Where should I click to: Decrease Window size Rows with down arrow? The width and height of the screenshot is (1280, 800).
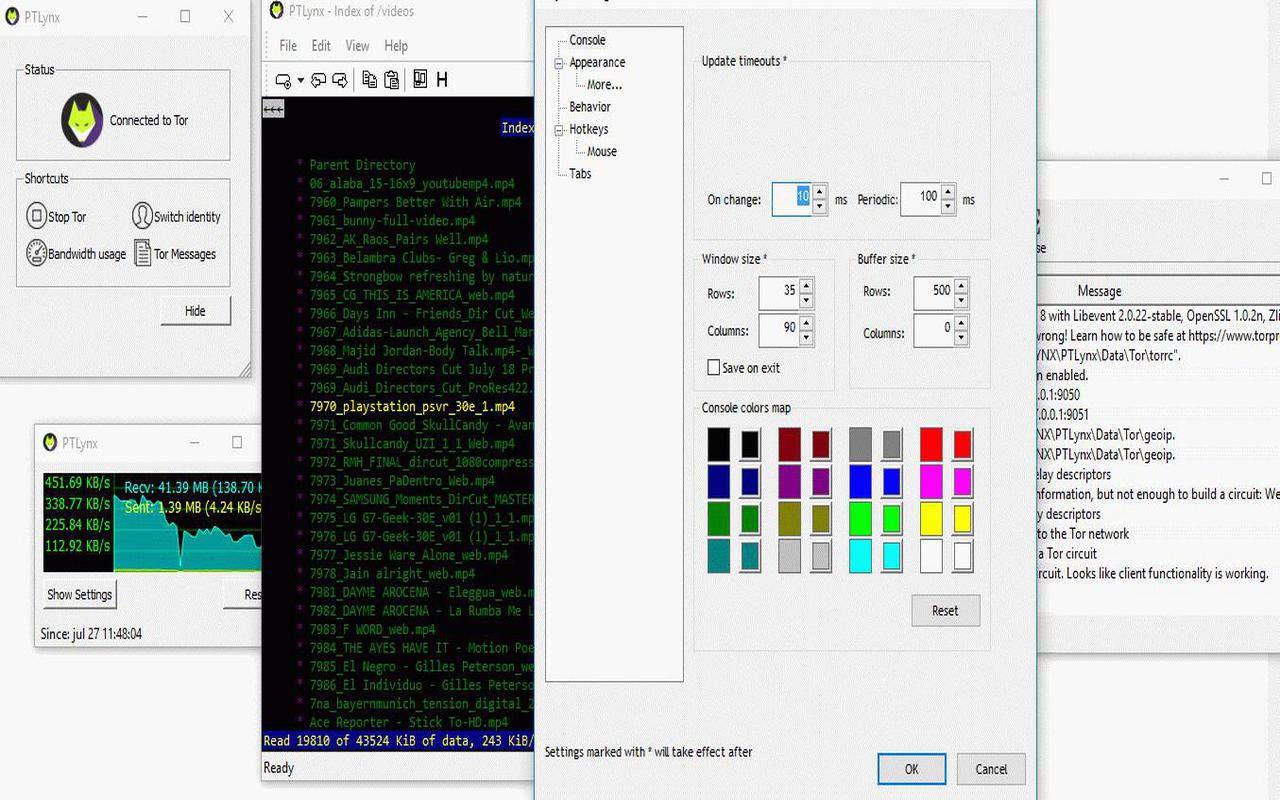806,300
